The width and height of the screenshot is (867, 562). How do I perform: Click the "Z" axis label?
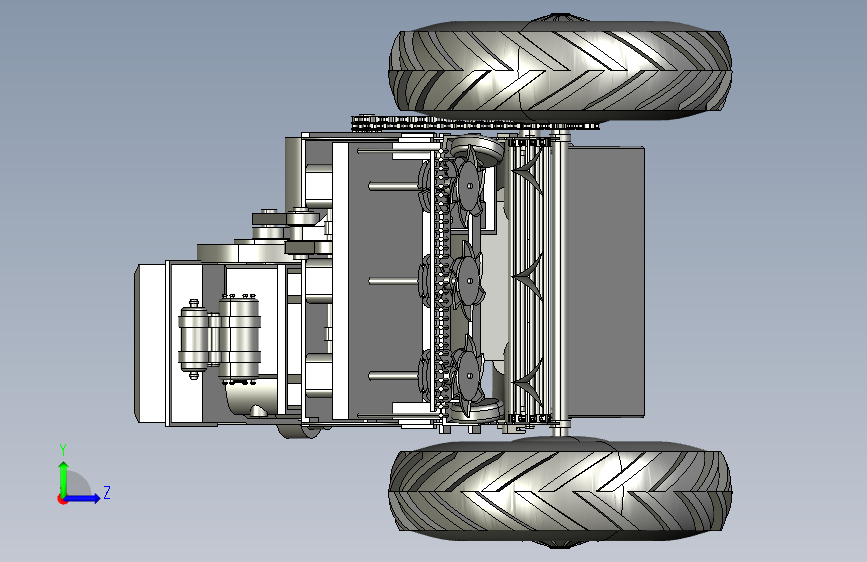pyautogui.click(x=107, y=492)
